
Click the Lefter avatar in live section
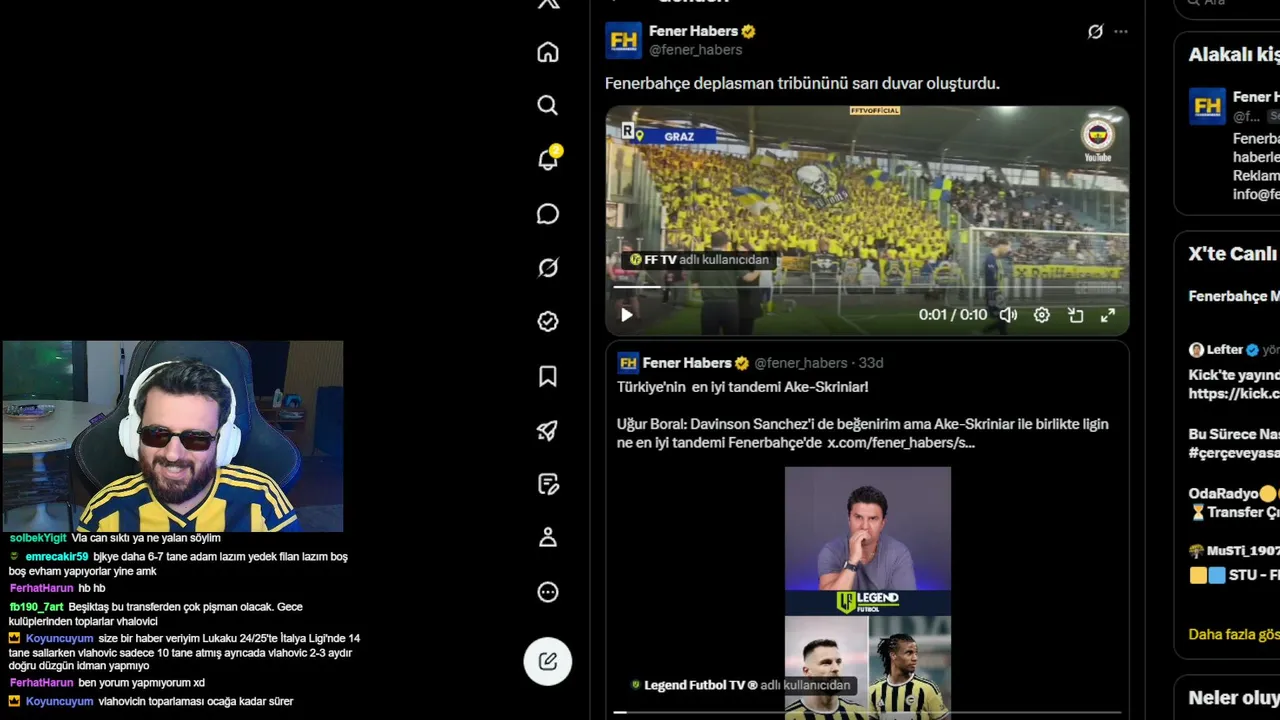pyautogui.click(x=1196, y=350)
